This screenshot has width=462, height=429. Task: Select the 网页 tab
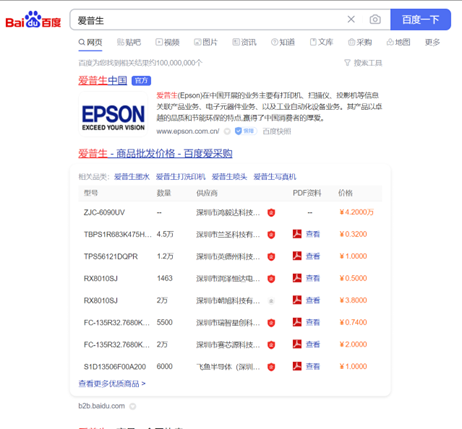click(90, 42)
